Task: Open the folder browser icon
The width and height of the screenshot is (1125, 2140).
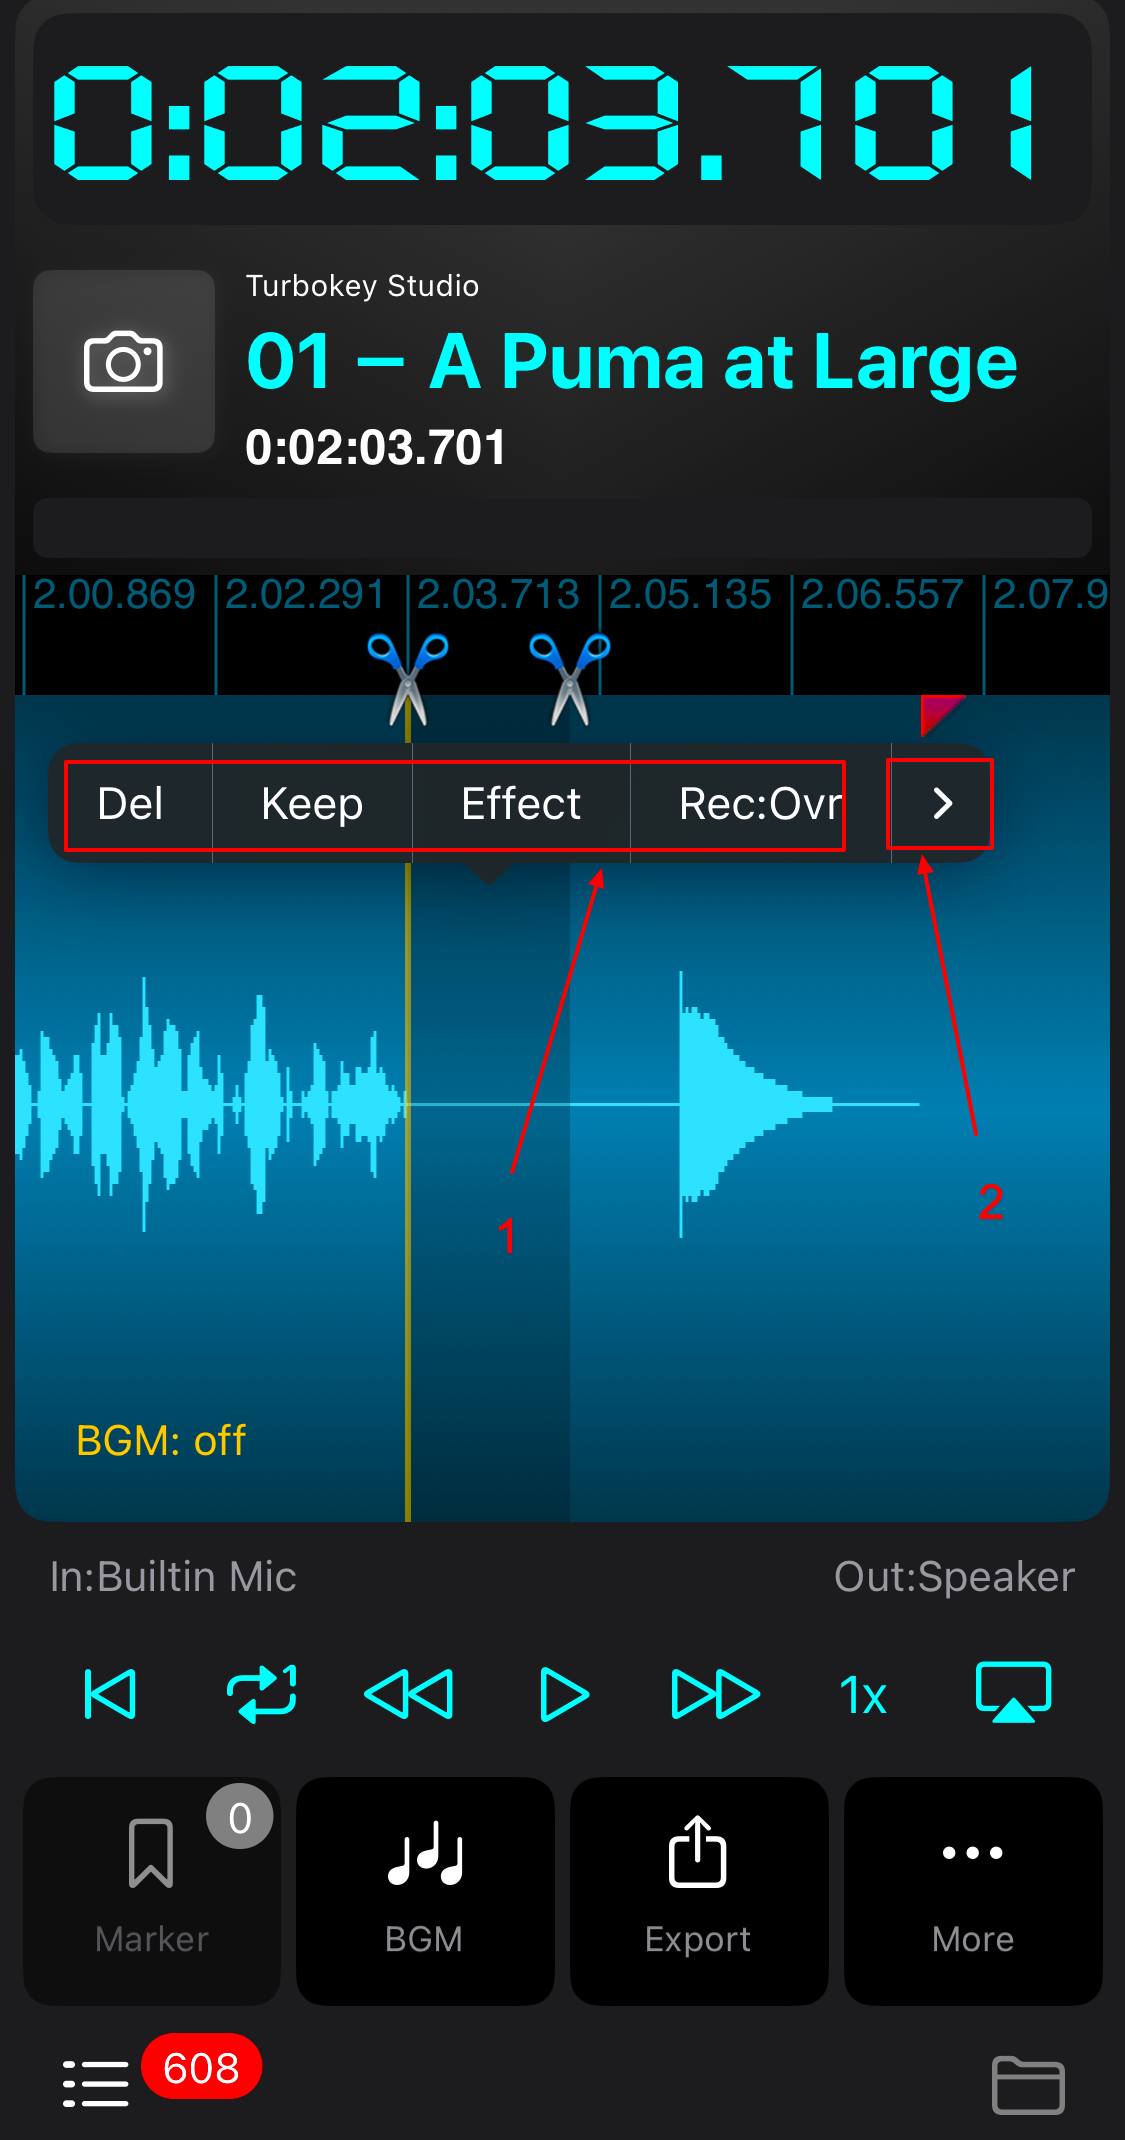Action: (1028, 2085)
